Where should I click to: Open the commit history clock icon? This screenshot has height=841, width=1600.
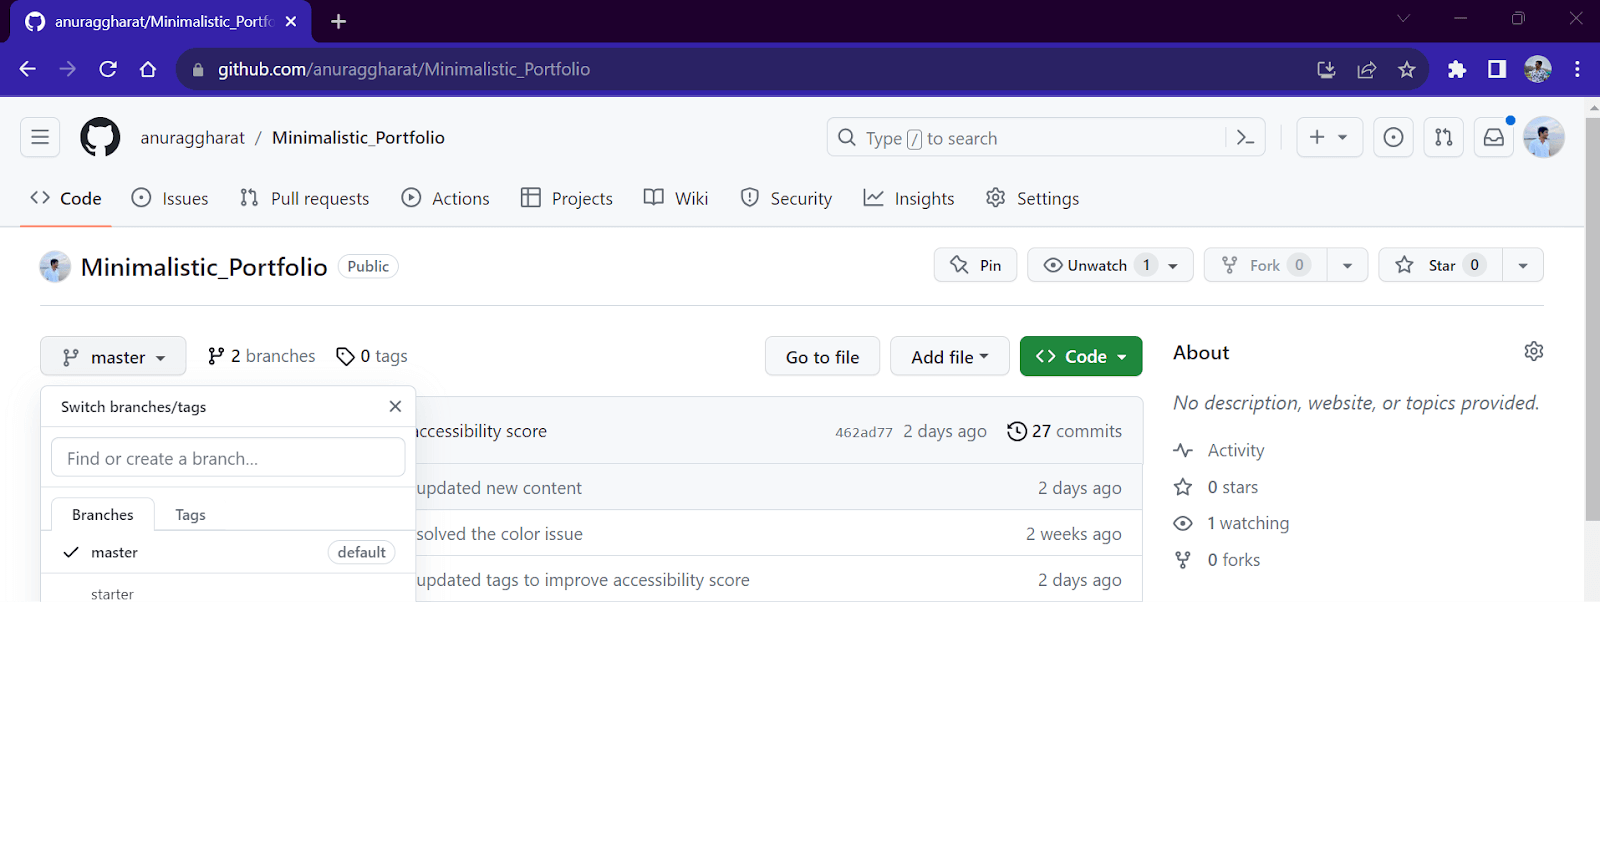1017,431
